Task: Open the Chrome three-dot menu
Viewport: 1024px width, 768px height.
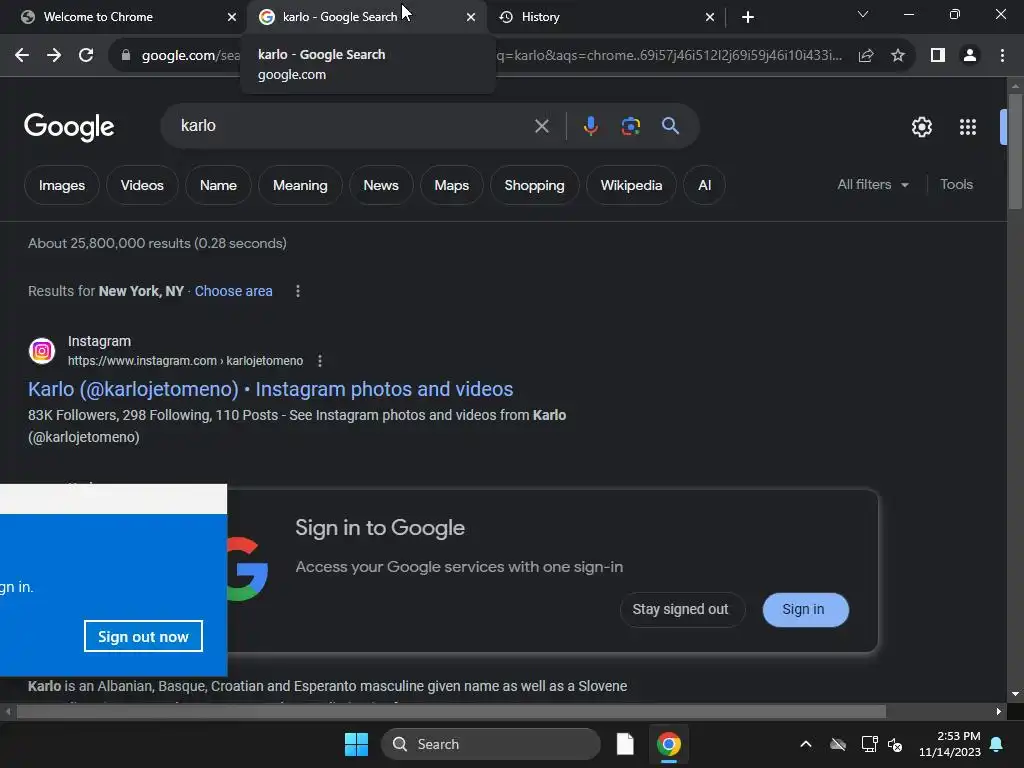Action: point(1002,56)
